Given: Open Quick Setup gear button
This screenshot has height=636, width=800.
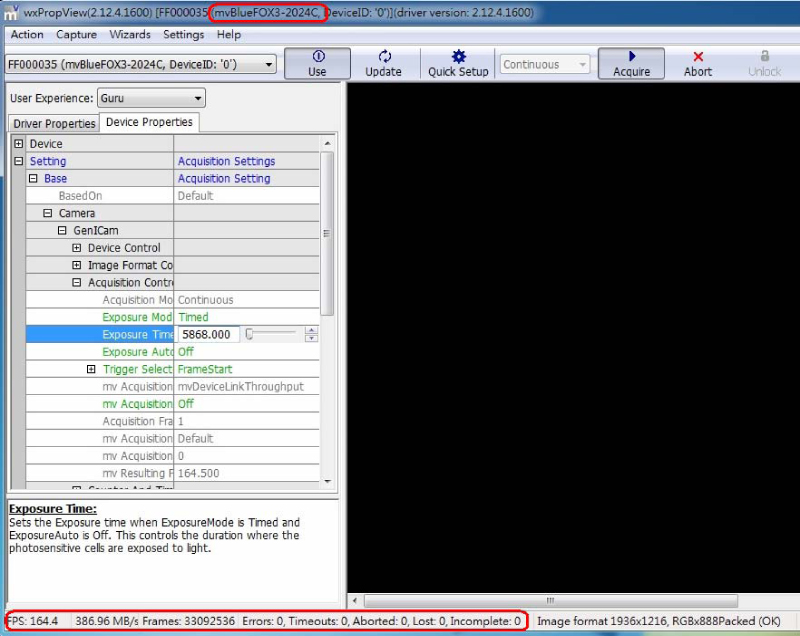Looking at the screenshot, I should tap(458, 64).
